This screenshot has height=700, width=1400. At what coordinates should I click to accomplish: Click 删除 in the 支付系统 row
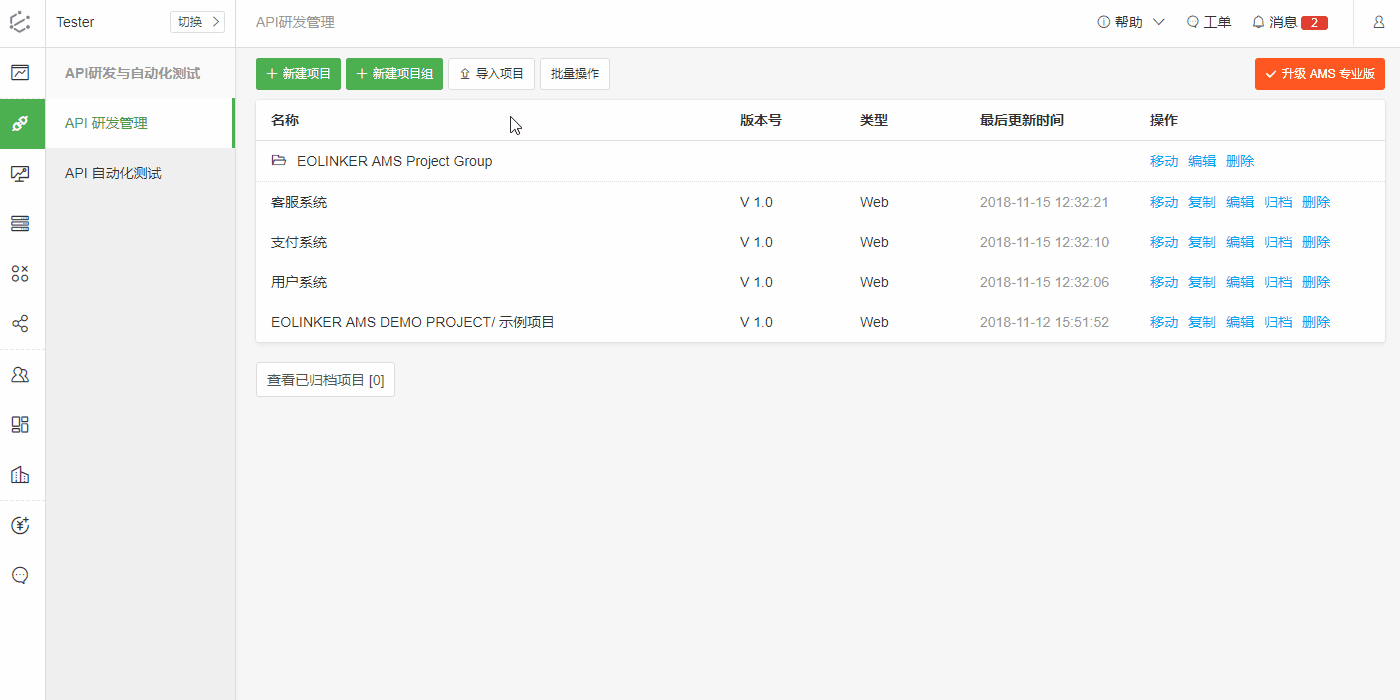click(x=1316, y=242)
